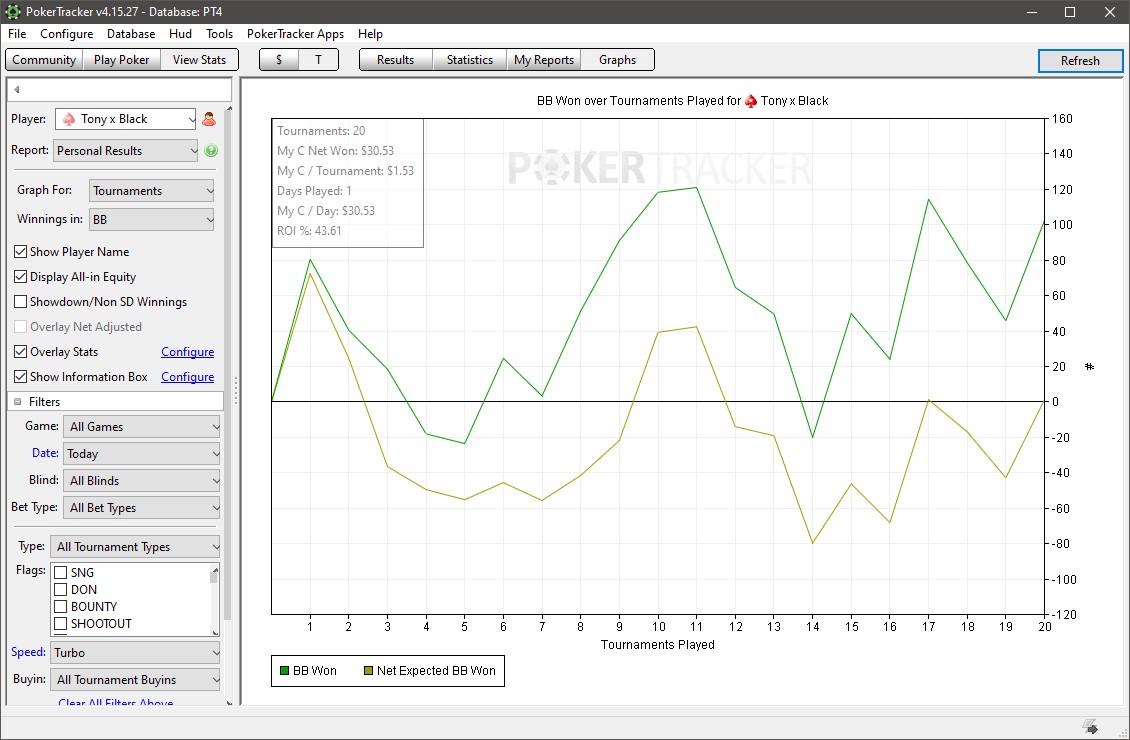Screen dimensions: 1130x740
Task: Click the green BB Won legend swatch
Action: coord(284,671)
